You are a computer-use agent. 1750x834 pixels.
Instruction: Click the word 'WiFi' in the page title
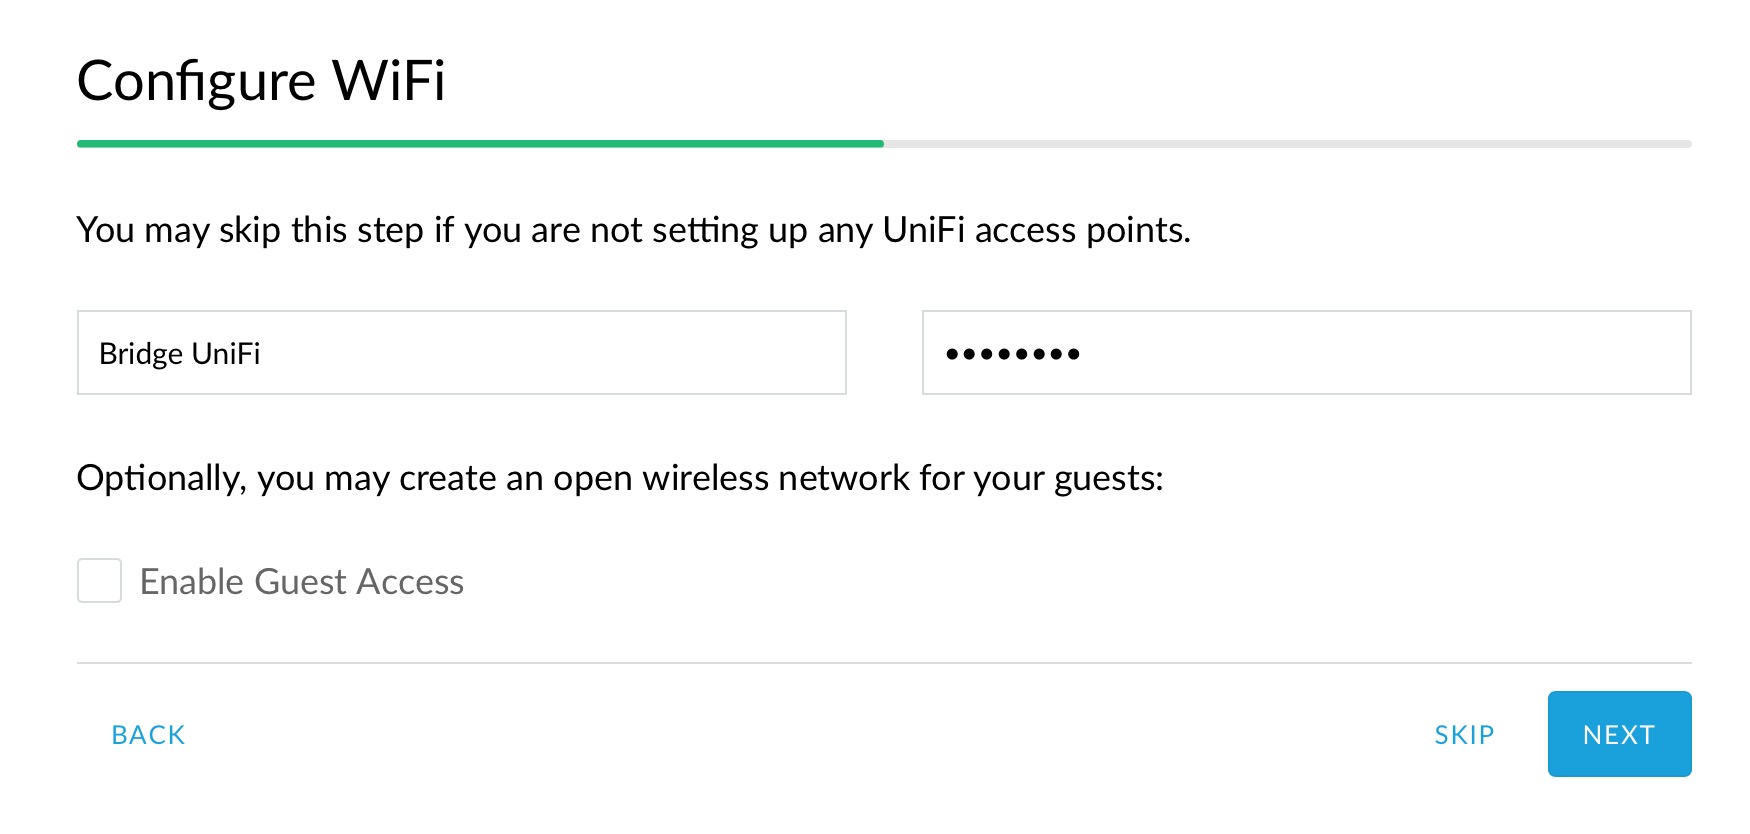pyautogui.click(x=388, y=81)
